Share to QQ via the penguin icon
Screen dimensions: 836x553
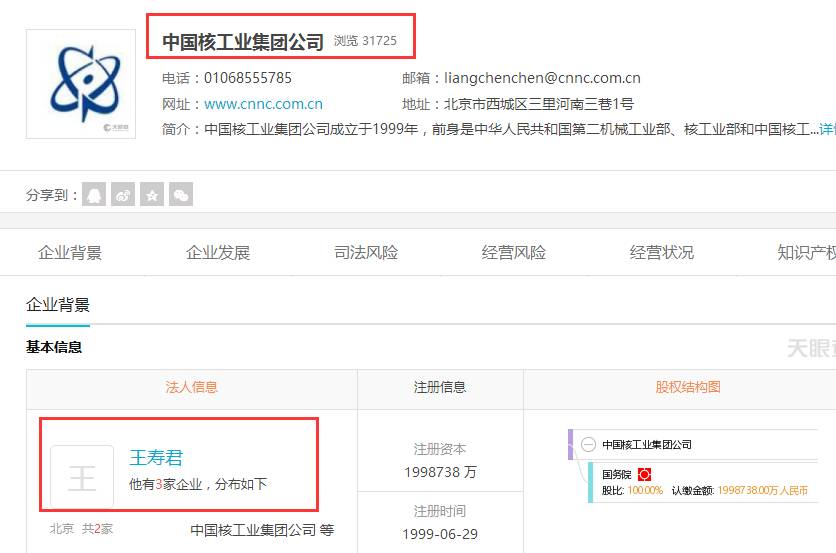(x=94, y=195)
